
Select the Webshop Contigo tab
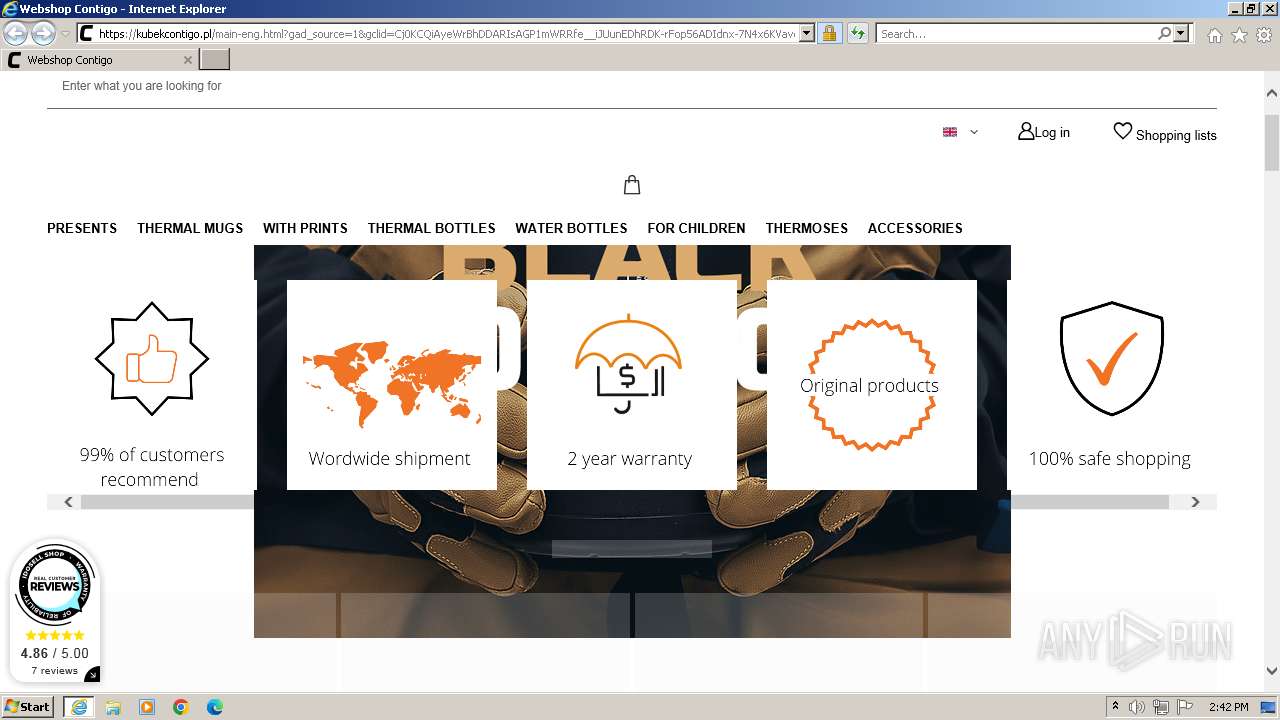coord(100,60)
